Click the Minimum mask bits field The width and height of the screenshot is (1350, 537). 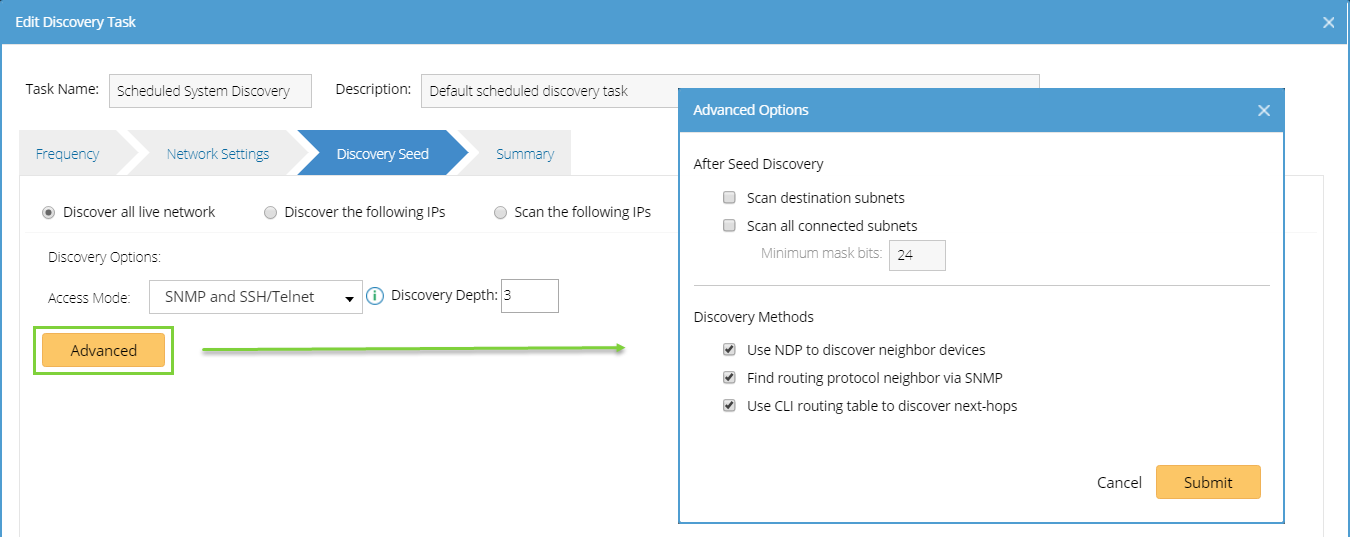point(917,255)
